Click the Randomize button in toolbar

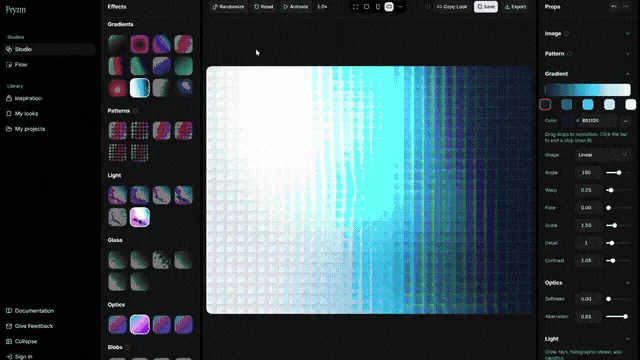tap(229, 7)
